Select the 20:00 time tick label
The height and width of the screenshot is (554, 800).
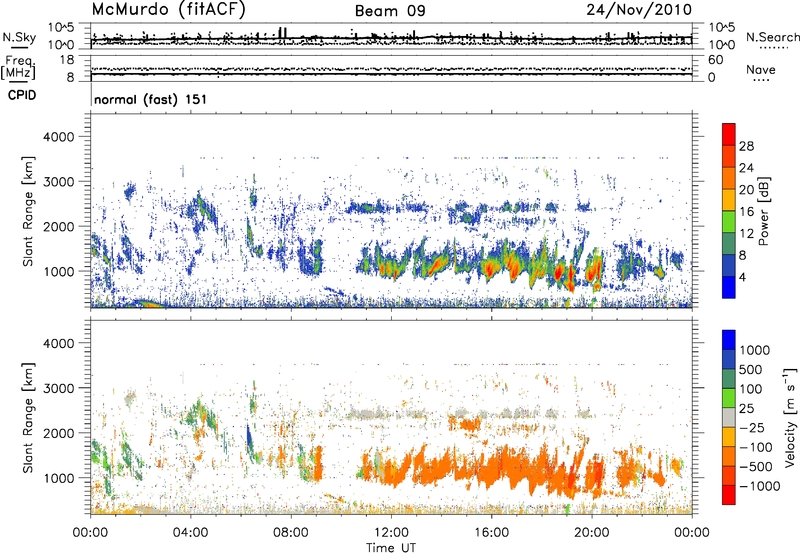coord(592,533)
